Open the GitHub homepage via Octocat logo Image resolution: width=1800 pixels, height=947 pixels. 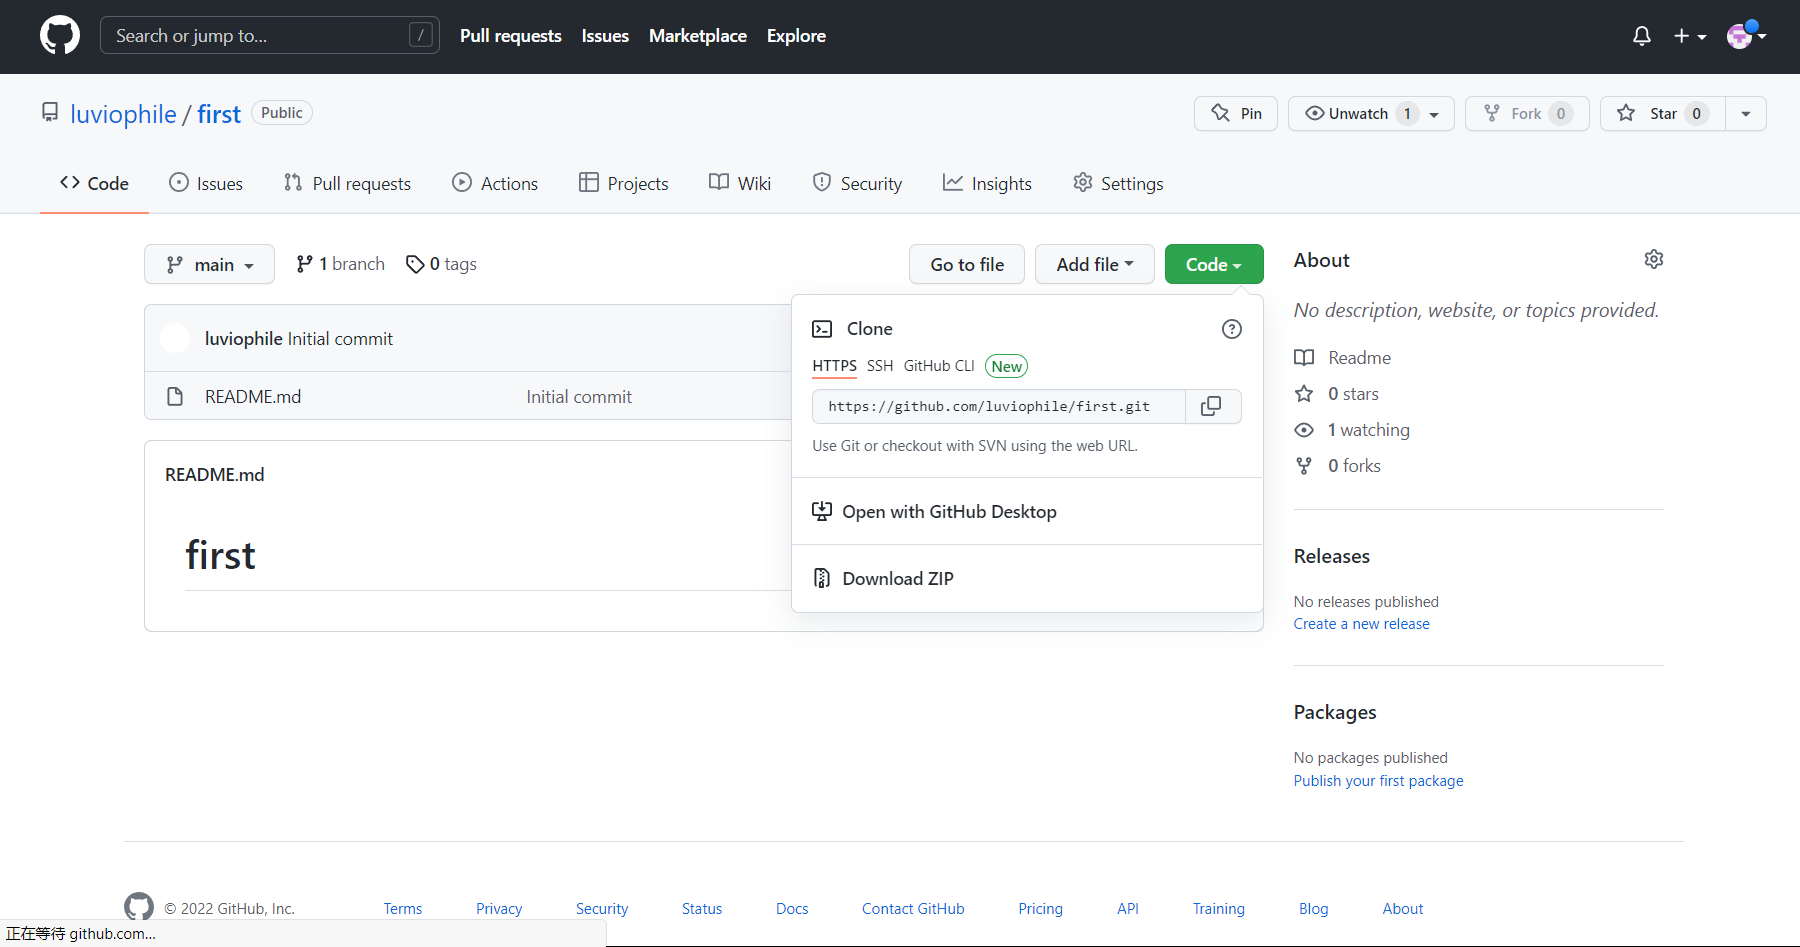(60, 35)
